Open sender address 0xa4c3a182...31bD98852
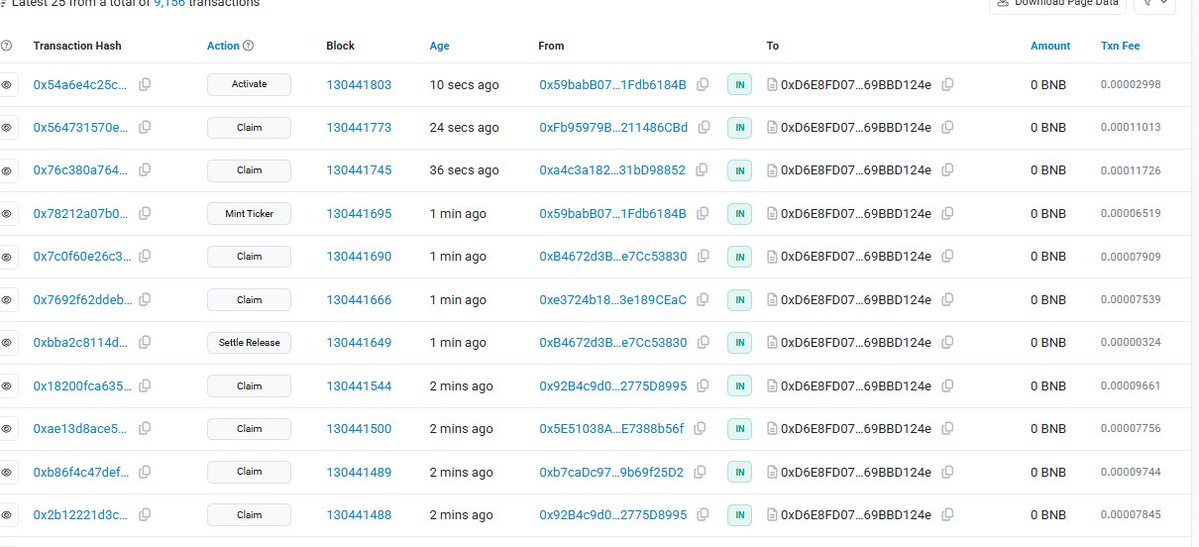The width and height of the screenshot is (1199, 547). coord(612,171)
